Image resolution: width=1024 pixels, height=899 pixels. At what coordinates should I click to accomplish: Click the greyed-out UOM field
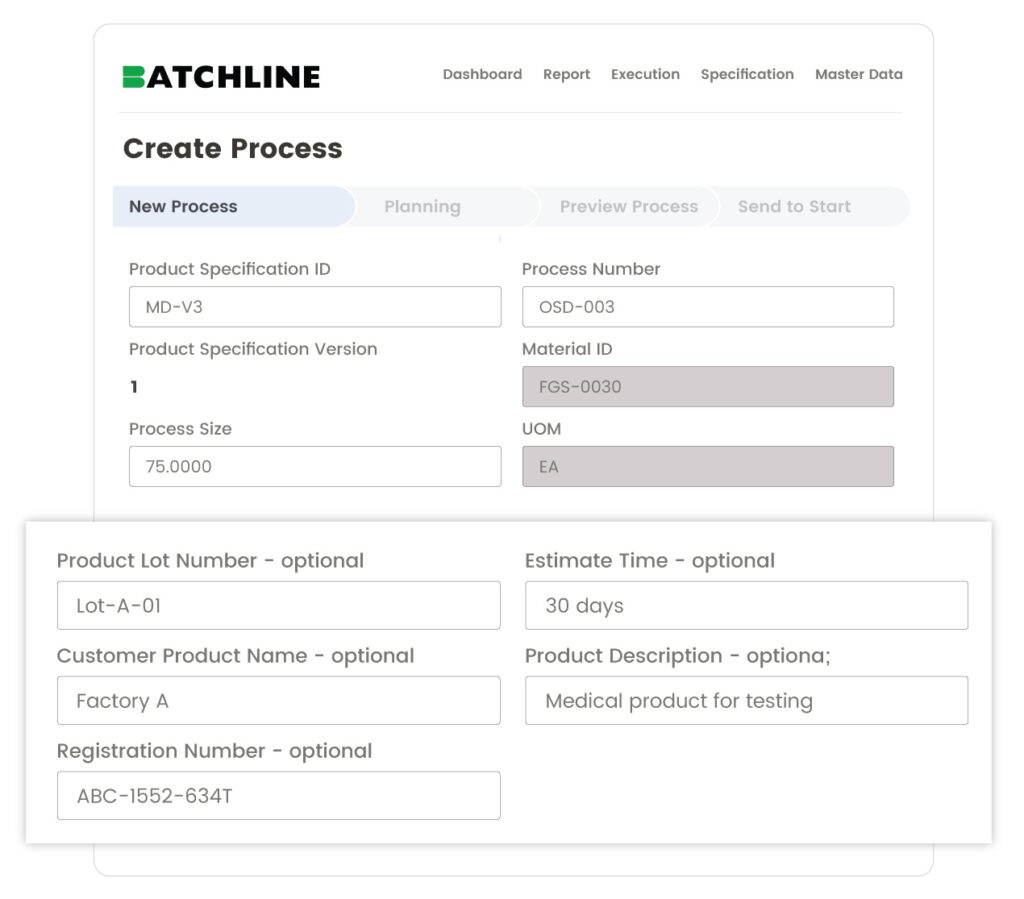click(x=707, y=467)
